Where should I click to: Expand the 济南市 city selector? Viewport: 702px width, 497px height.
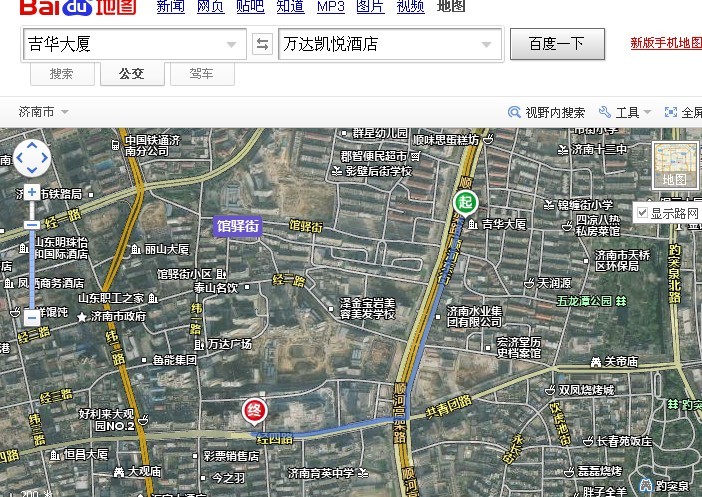(x=43, y=112)
